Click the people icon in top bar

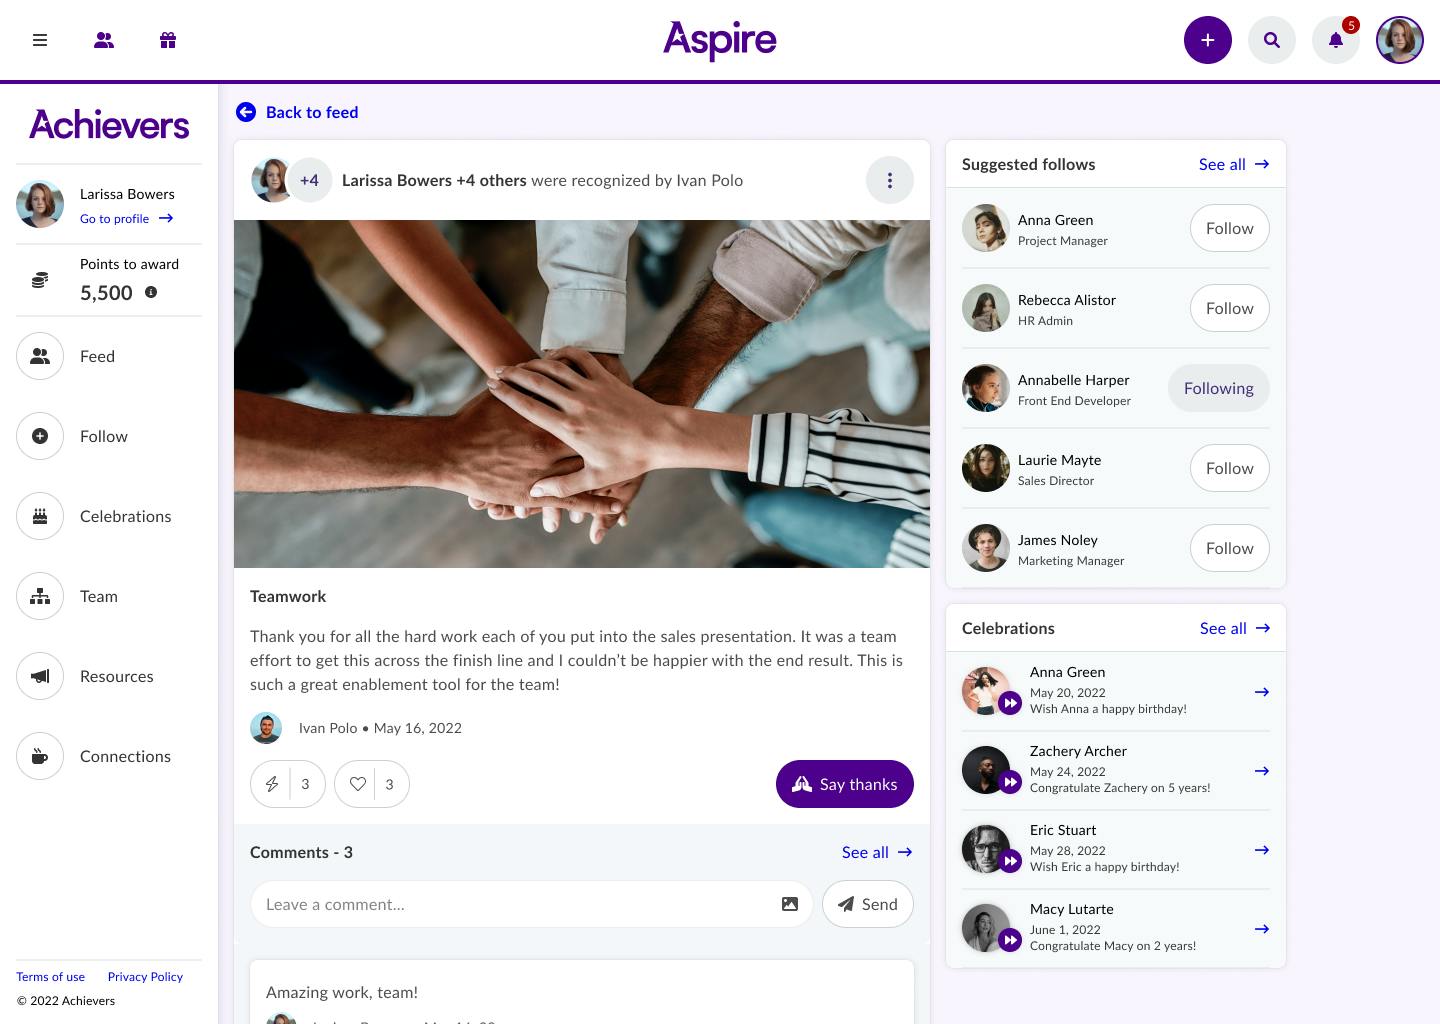pos(104,40)
